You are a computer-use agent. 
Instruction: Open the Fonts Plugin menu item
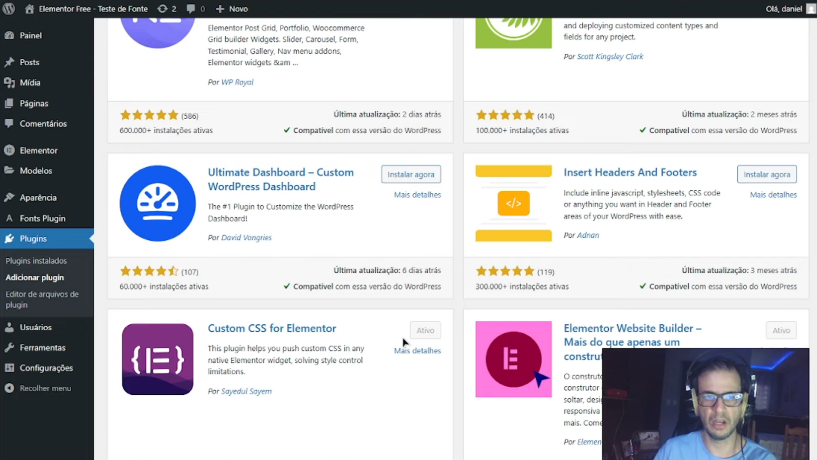[x=42, y=218]
